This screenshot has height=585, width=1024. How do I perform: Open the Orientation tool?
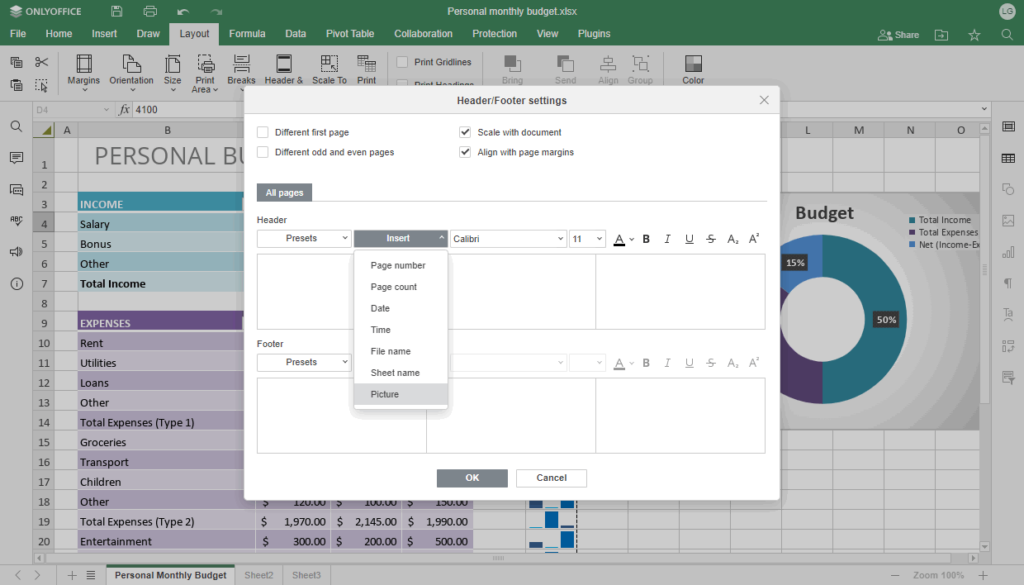(131, 71)
